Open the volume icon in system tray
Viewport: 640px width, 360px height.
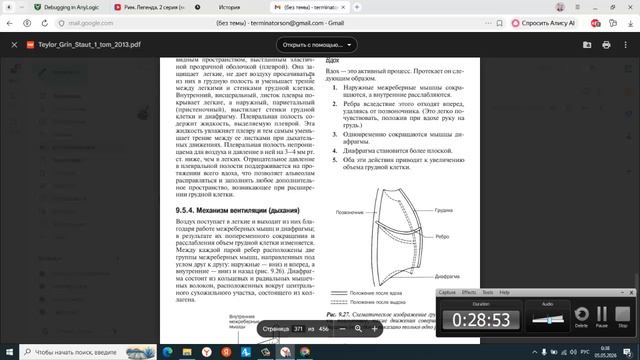point(573,352)
